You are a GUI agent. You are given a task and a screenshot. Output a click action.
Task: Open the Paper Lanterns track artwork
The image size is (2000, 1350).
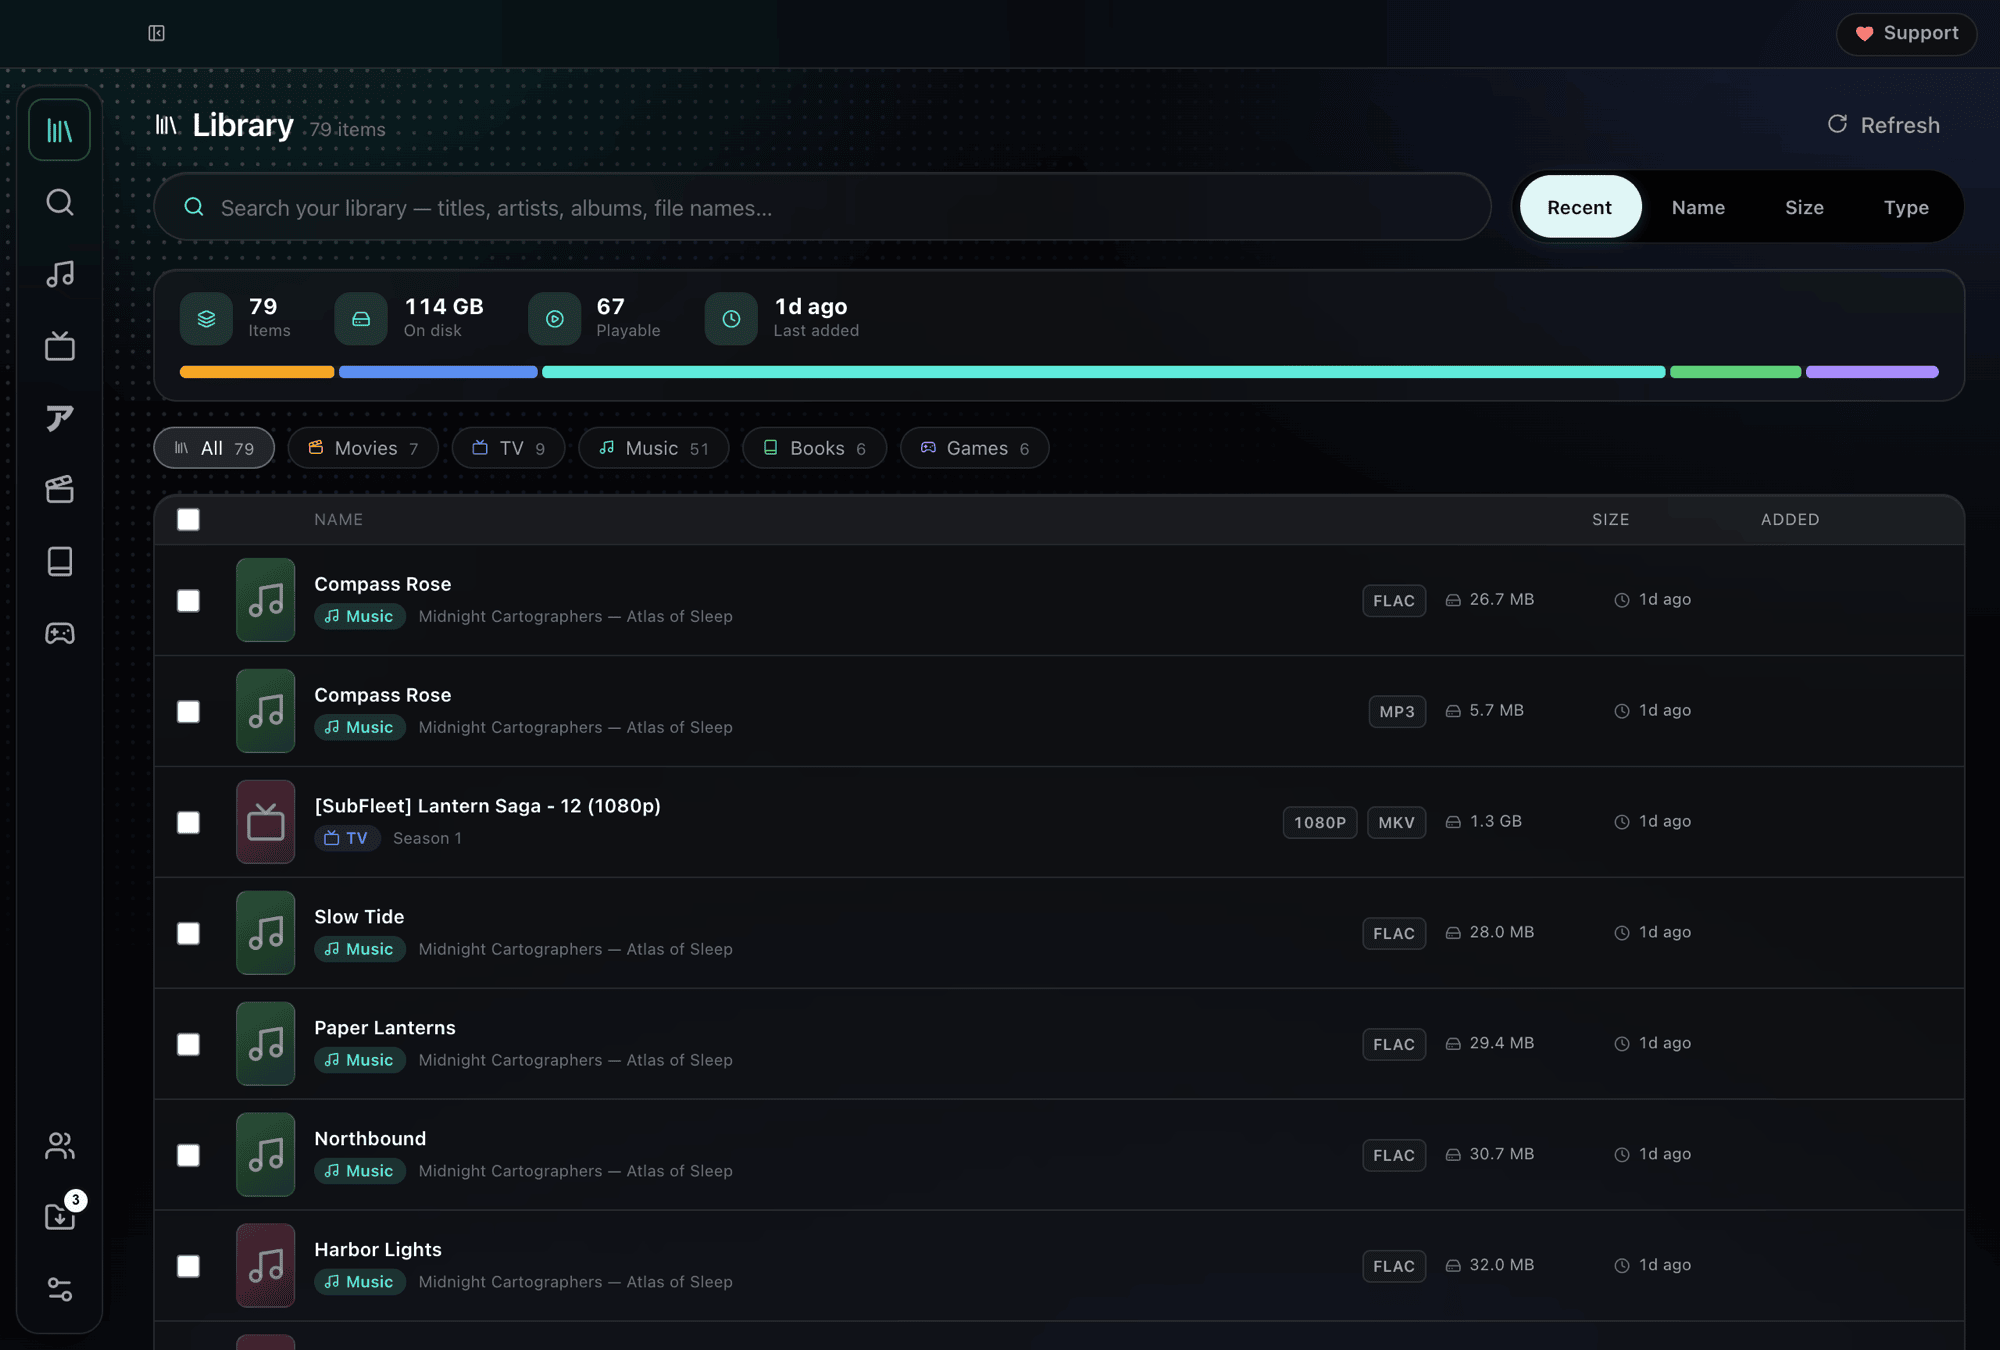pos(265,1044)
